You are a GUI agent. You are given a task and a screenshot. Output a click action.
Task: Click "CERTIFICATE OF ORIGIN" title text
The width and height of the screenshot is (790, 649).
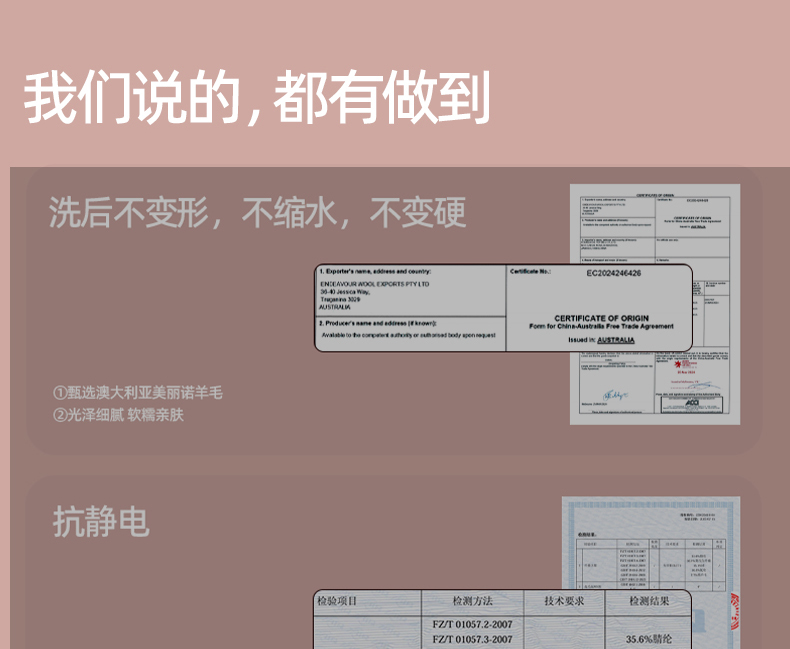pos(602,318)
